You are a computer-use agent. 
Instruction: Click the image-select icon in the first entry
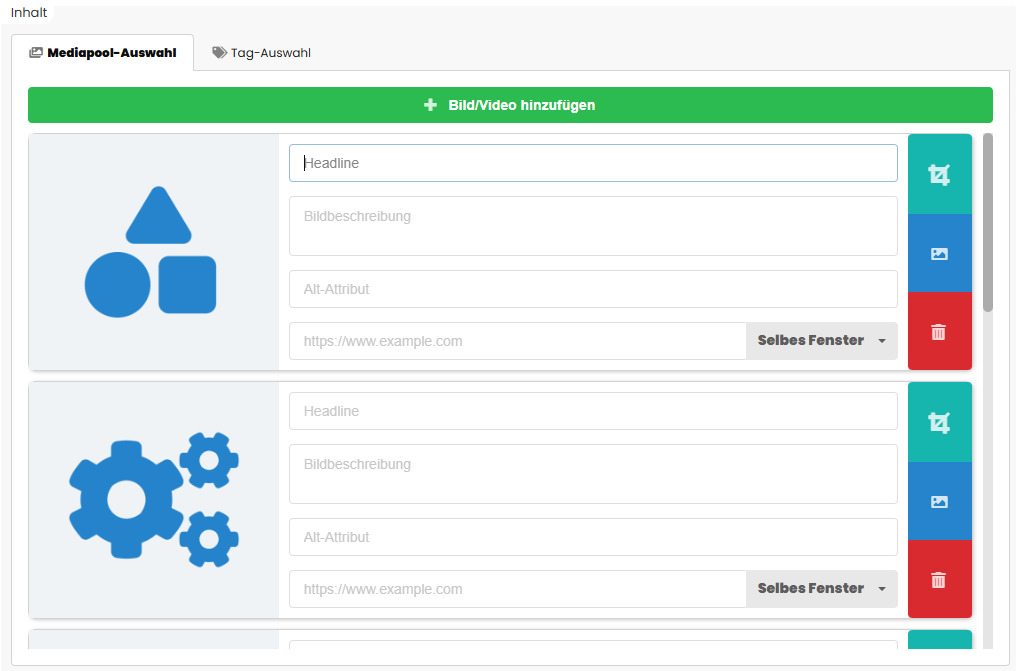(939, 254)
